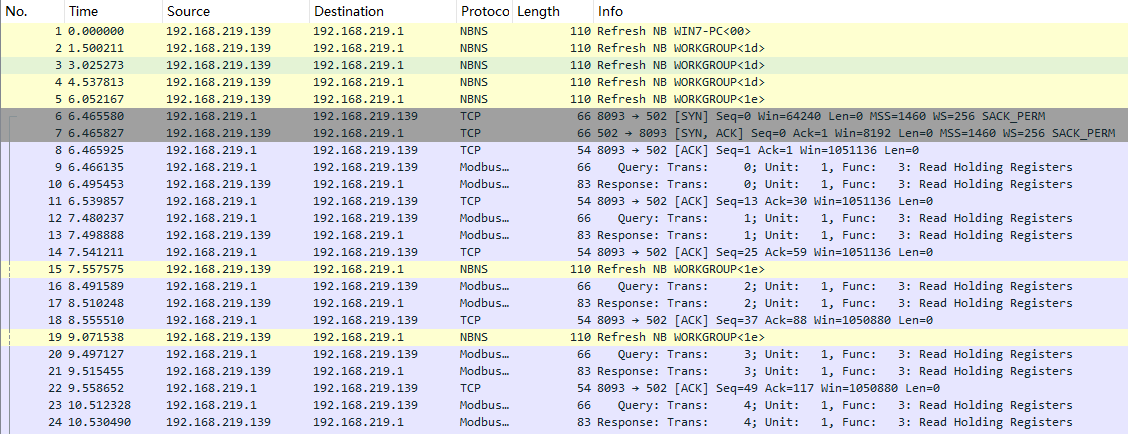This screenshot has width=1128, height=434.
Task: Select Modbus query Trans 2 packet 16
Action: click(564, 286)
